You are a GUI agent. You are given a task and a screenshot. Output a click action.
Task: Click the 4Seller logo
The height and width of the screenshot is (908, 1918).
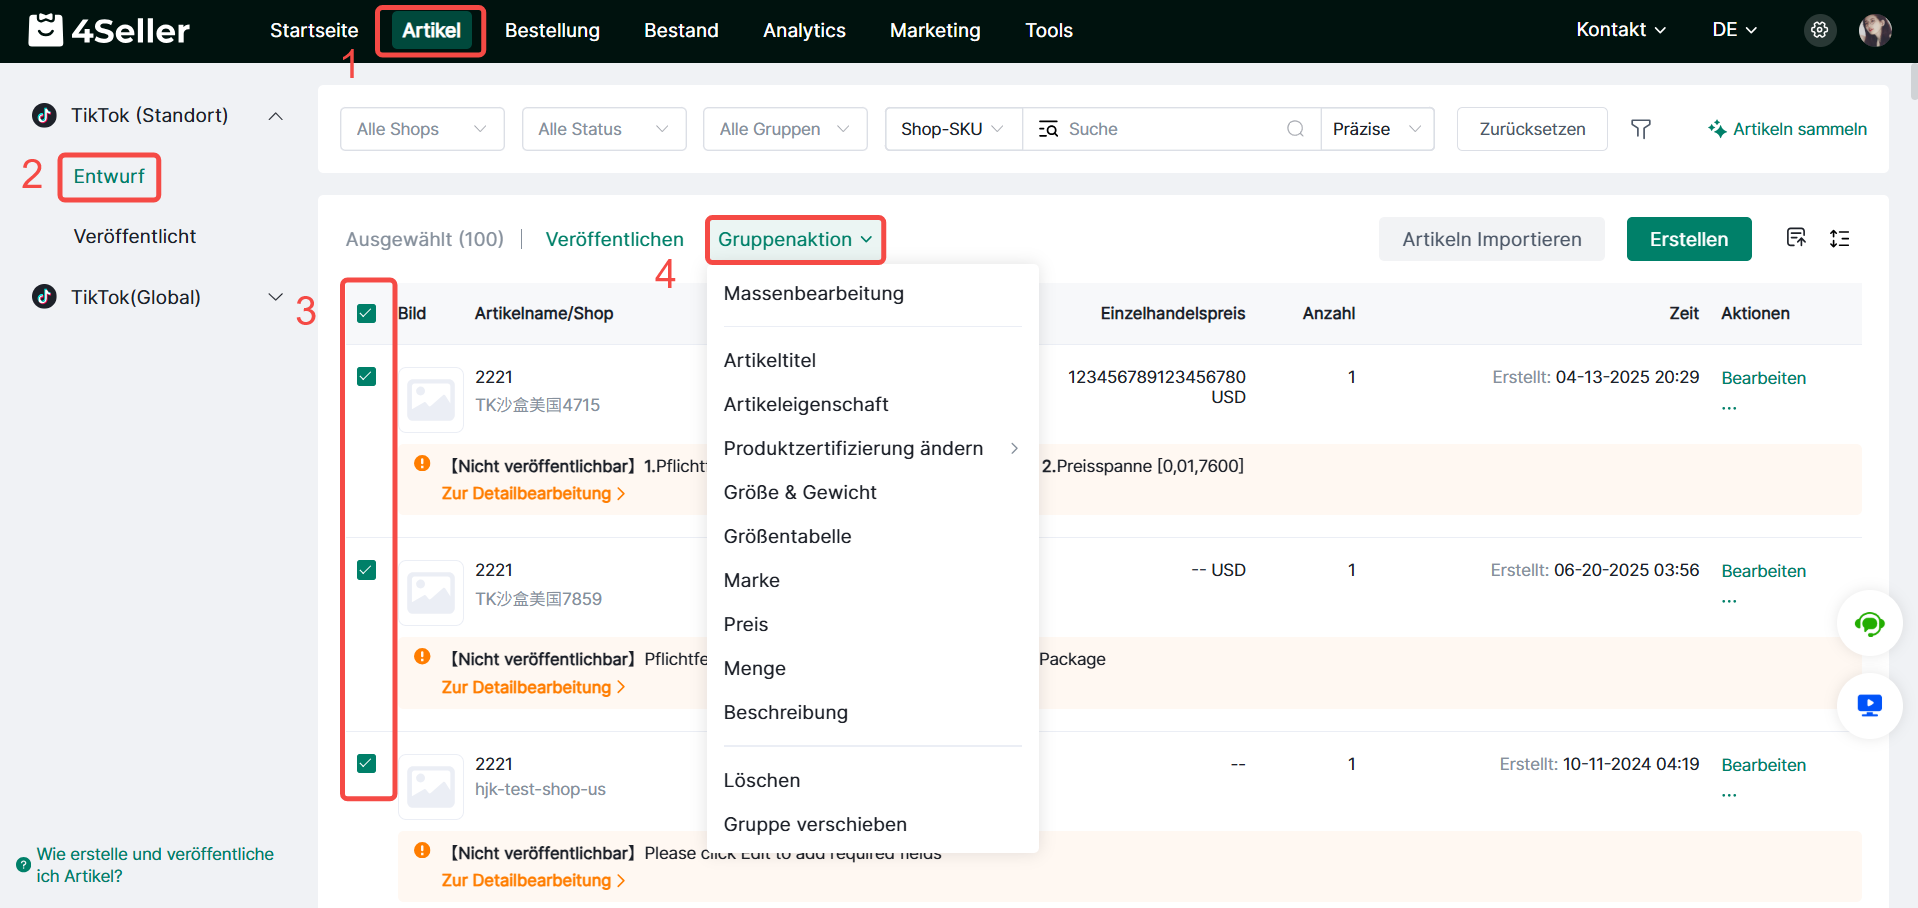pos(109,31)
